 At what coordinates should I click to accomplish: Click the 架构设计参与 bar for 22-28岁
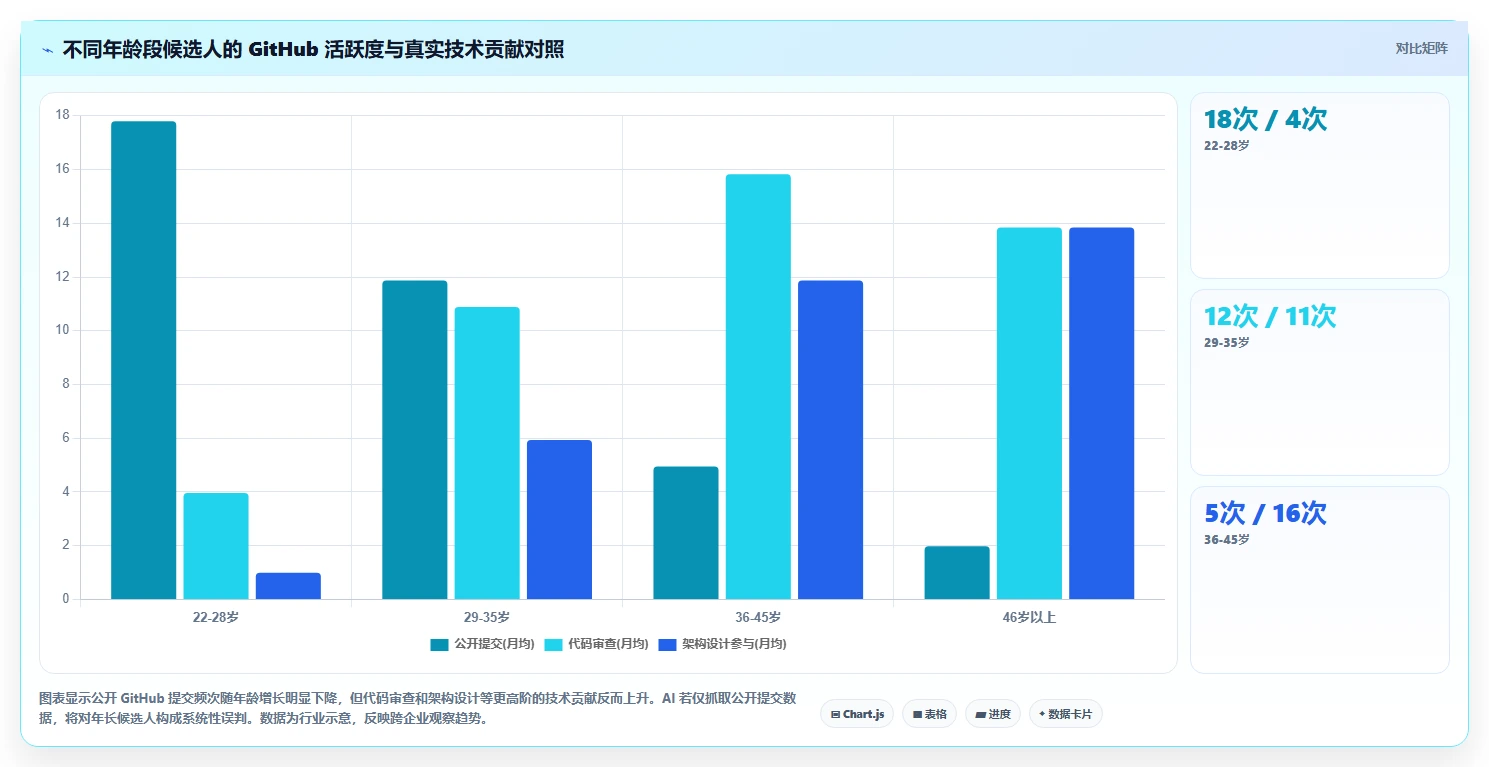pos(288,586)
